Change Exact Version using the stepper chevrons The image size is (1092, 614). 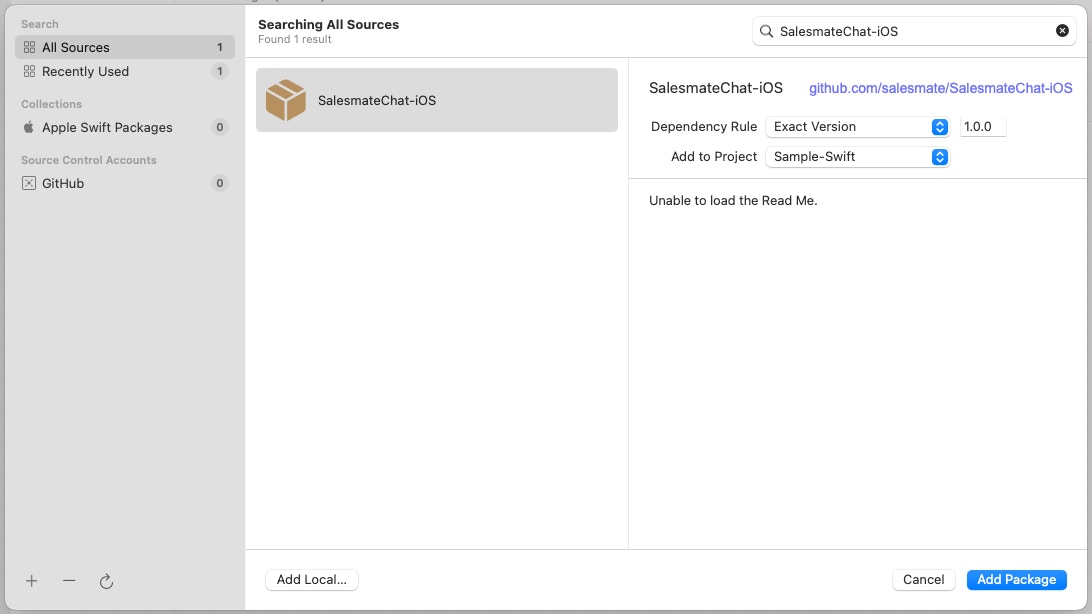pyautogui.click(x=938, y=126)
